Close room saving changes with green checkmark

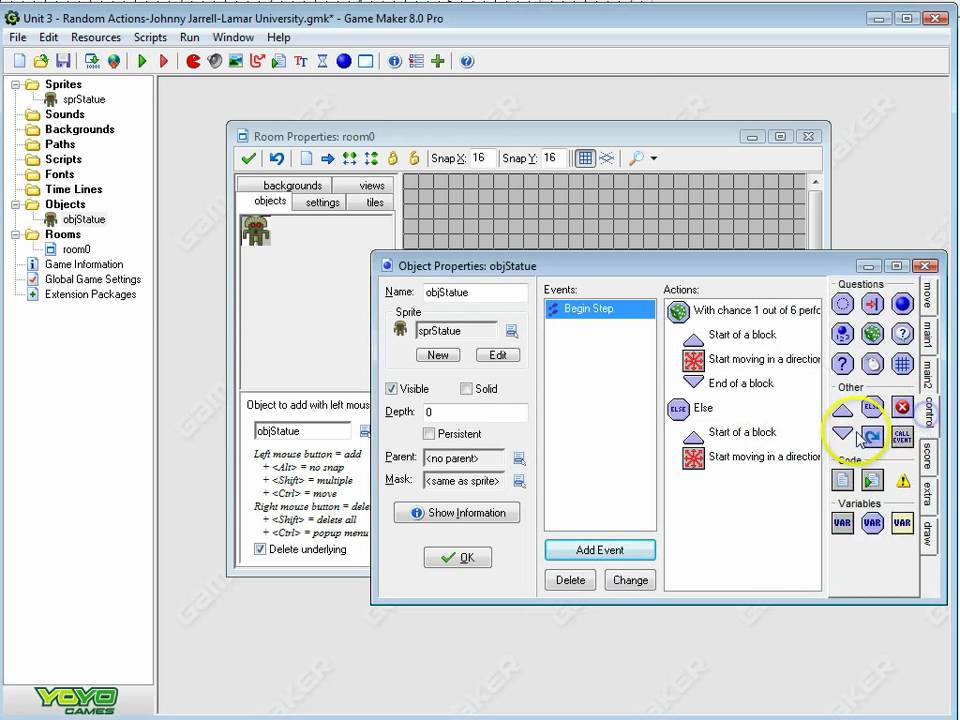248,159
